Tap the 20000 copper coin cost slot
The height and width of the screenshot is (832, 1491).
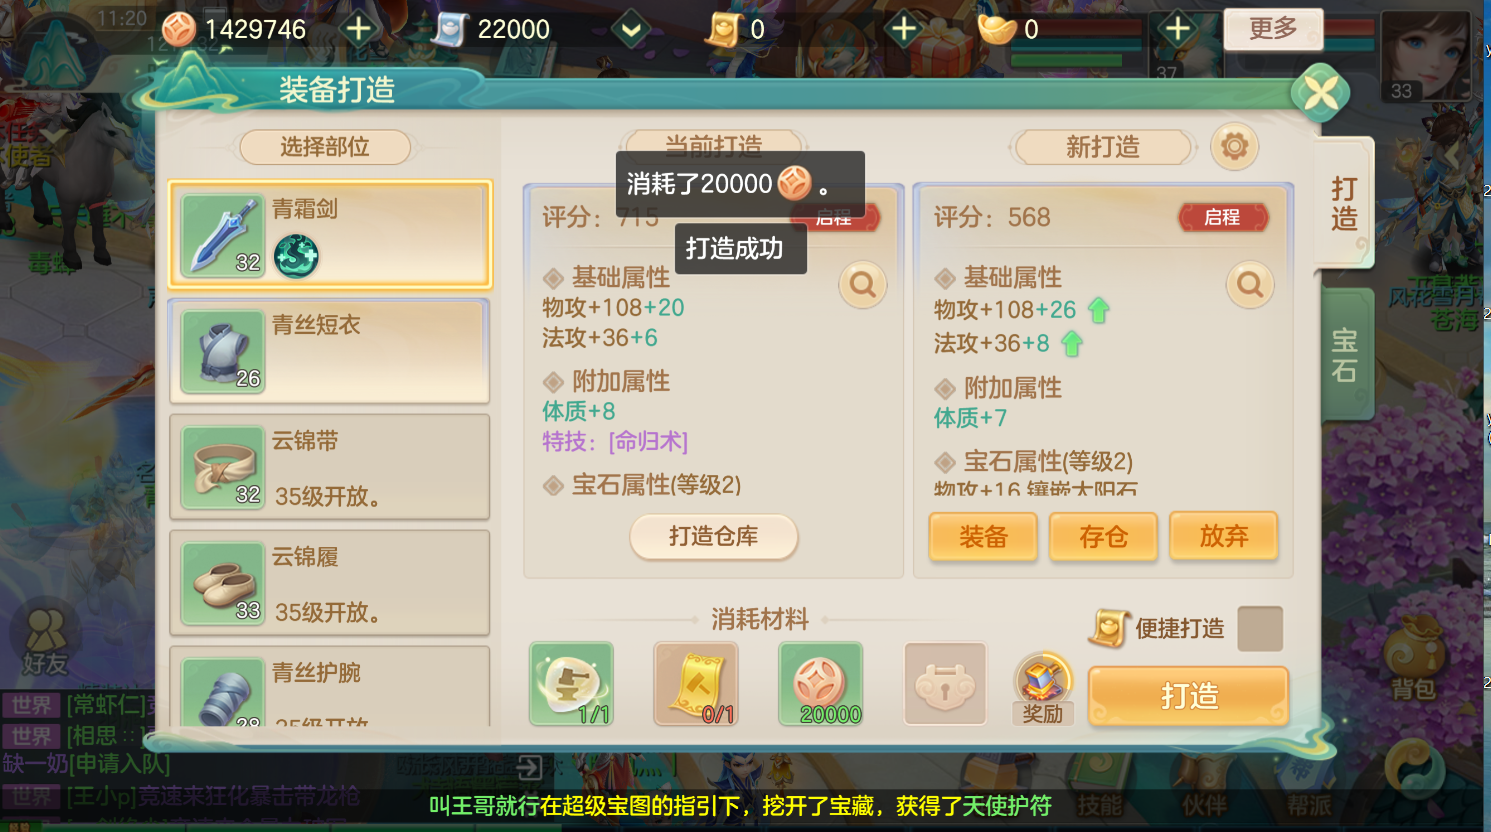click(x=820, y=684)
